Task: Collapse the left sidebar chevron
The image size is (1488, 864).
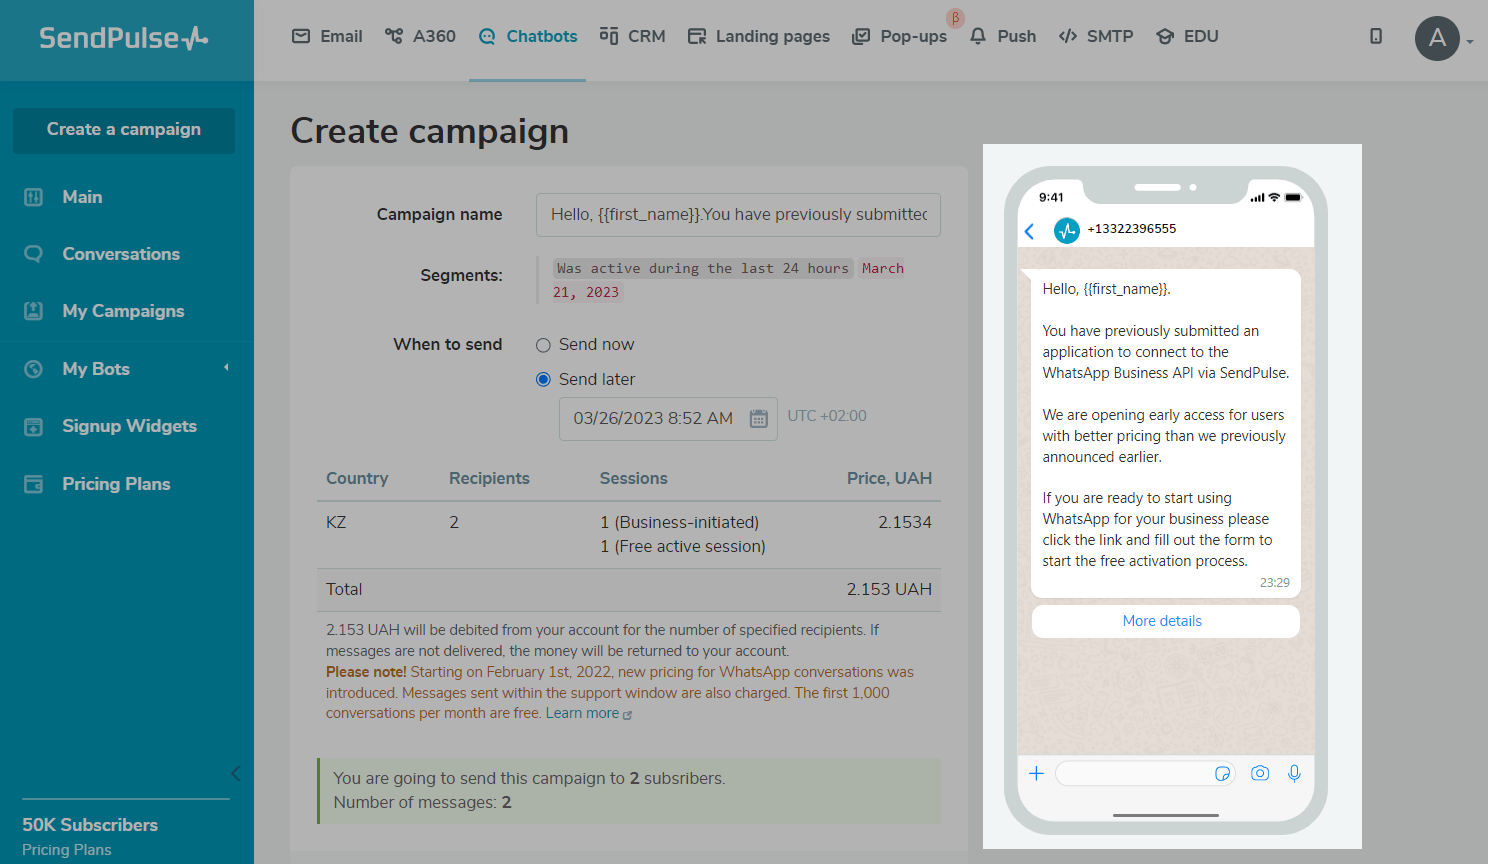Action: [235, 773]
